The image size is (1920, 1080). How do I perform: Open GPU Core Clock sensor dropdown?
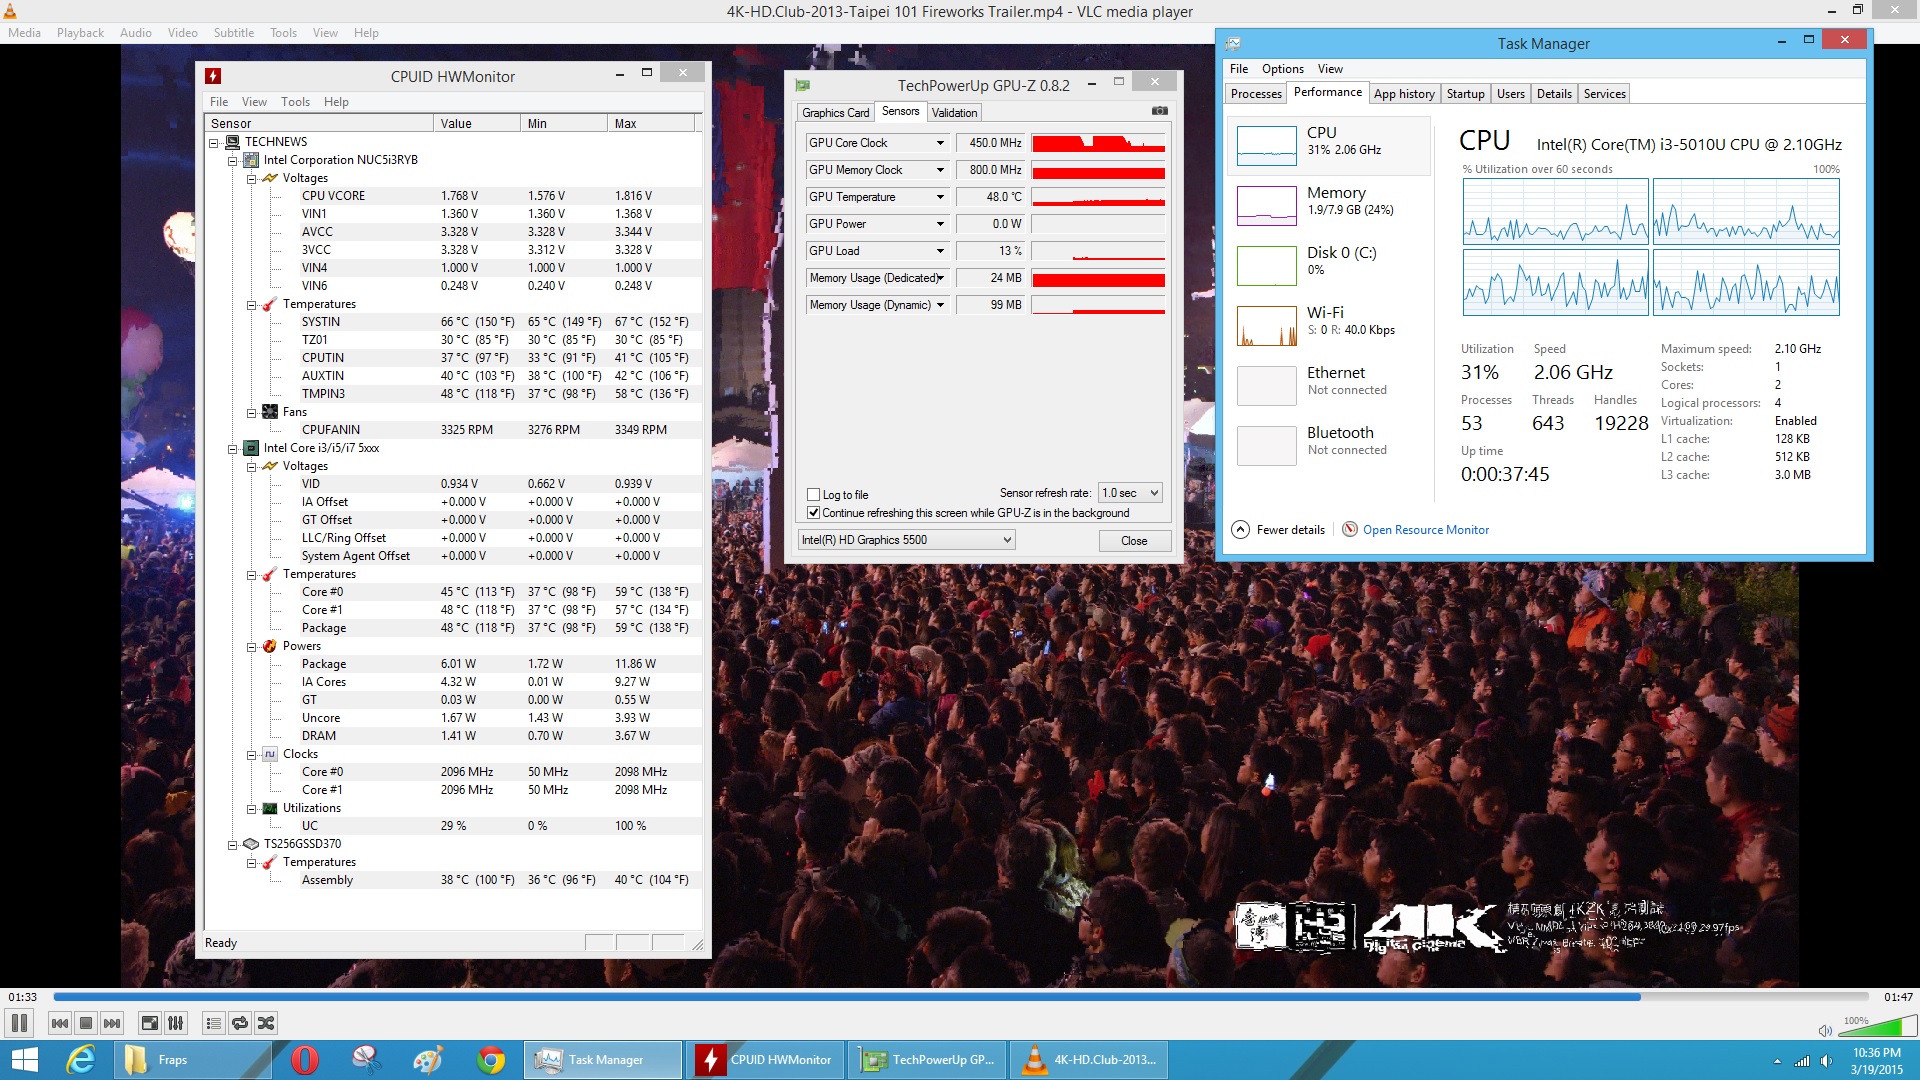[940, 143]
